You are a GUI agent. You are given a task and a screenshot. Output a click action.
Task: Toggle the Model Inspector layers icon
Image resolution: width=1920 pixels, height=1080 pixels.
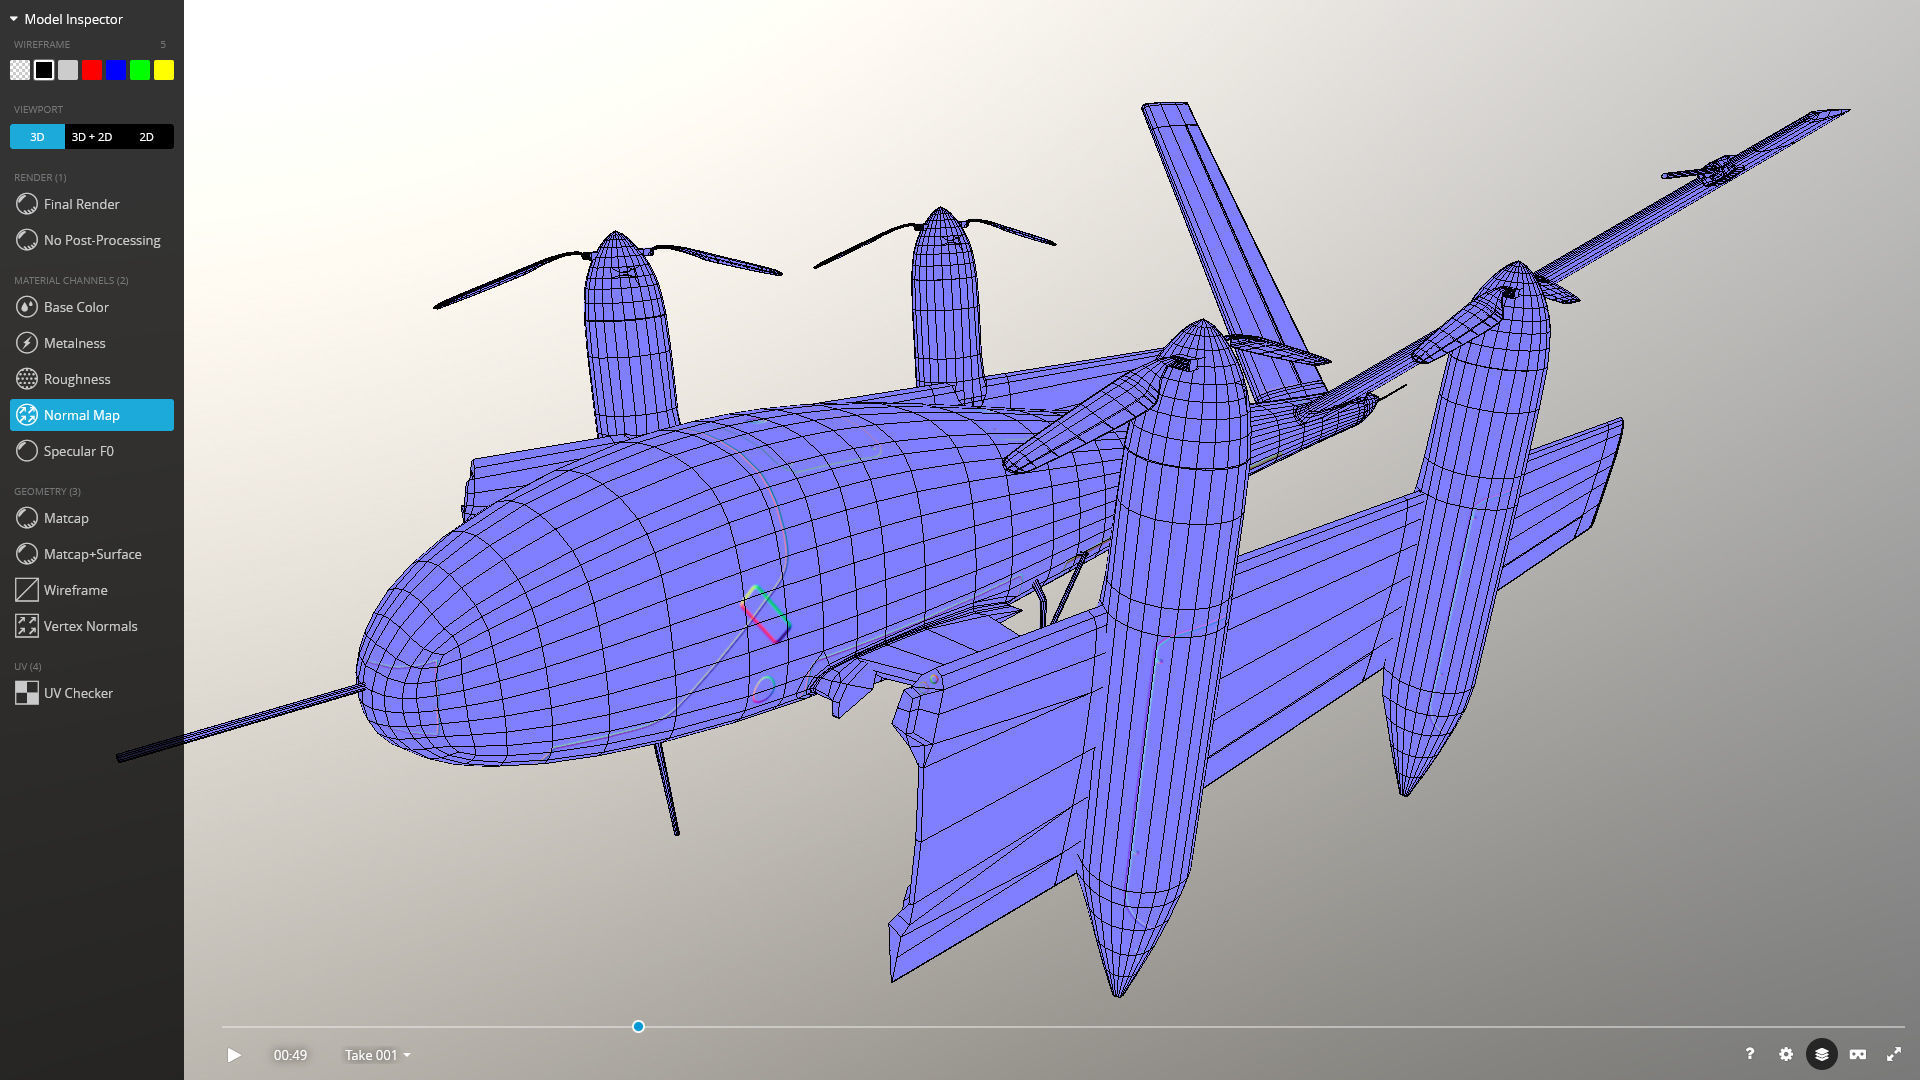click(x=1822, y=1054)
